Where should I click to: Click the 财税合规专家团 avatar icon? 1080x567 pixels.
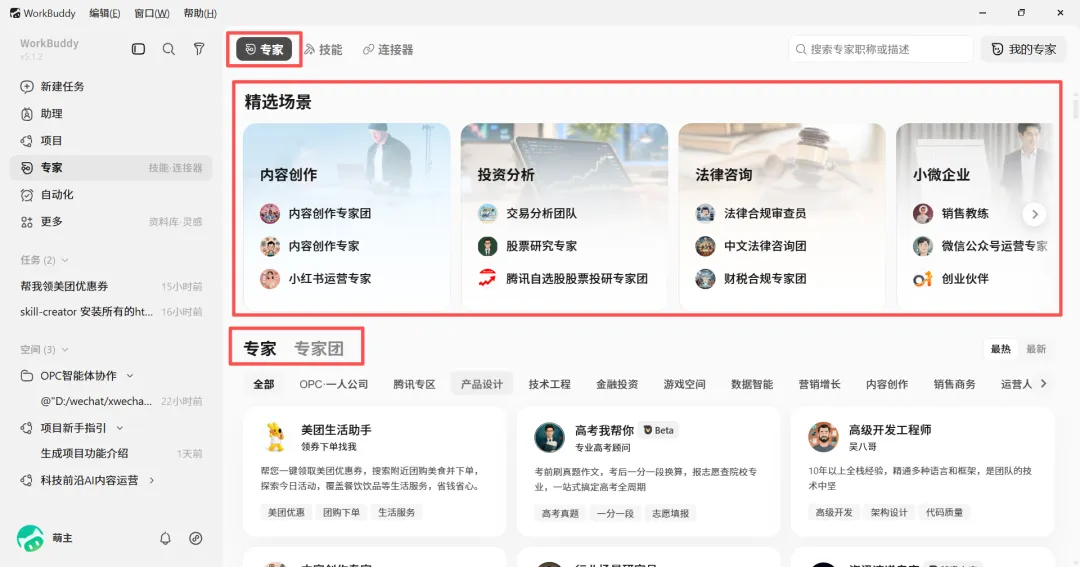tap(705, 279)
